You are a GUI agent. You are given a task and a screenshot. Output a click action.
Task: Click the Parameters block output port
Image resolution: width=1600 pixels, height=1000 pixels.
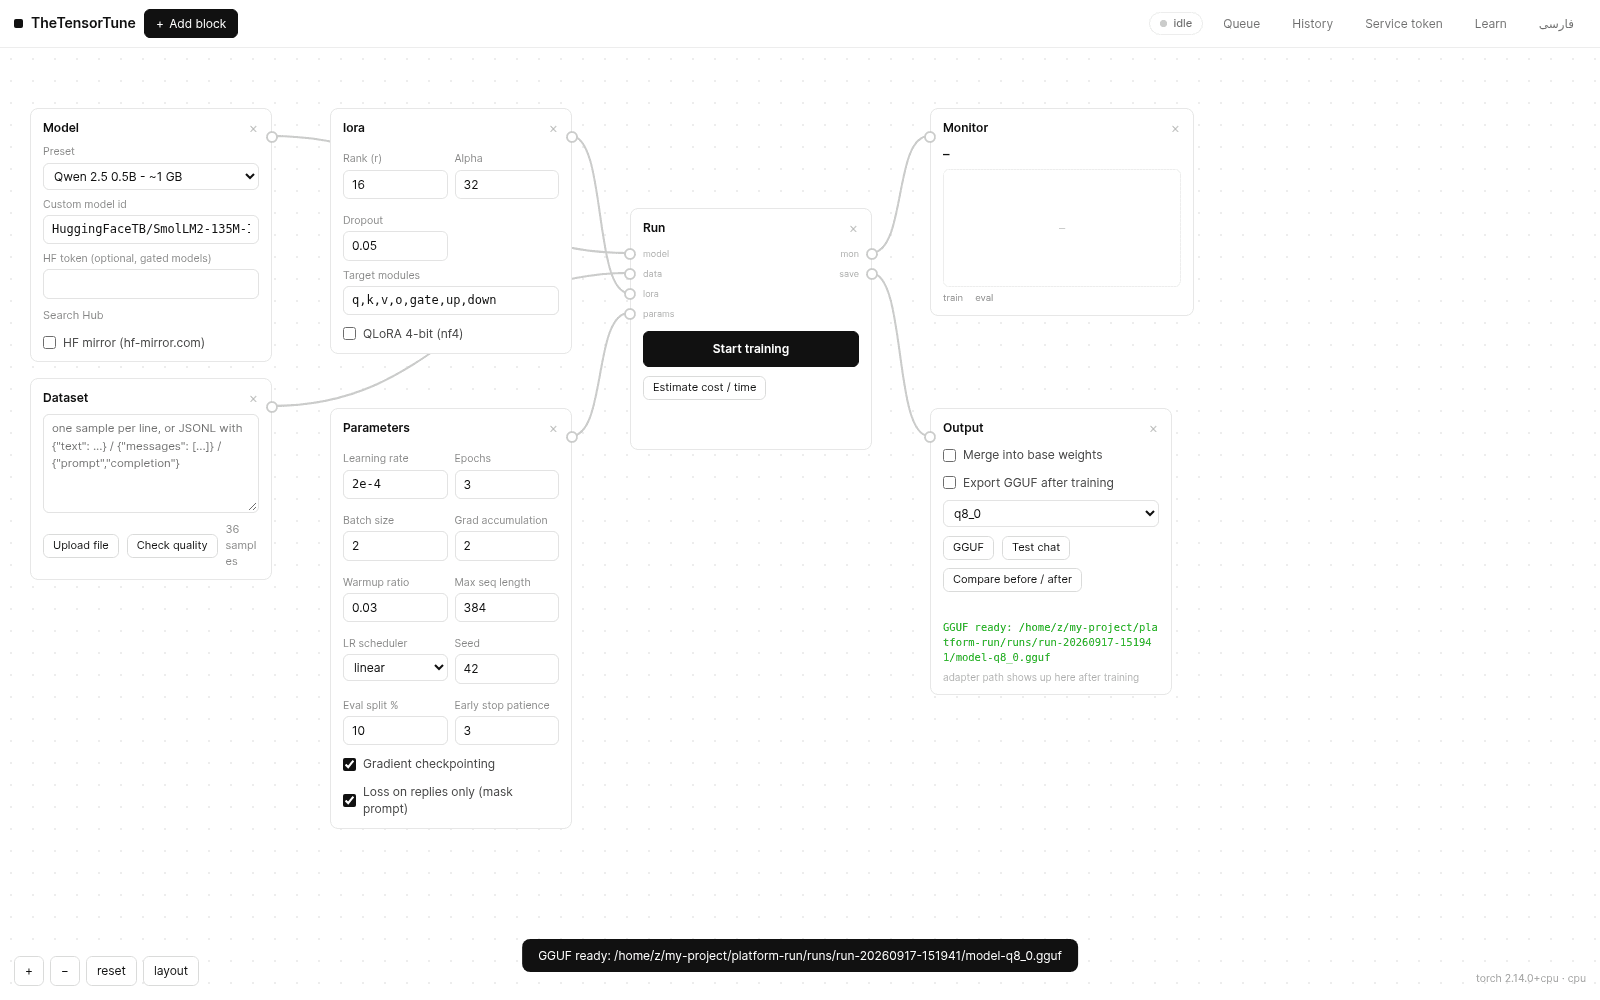[x=572, y=437]
